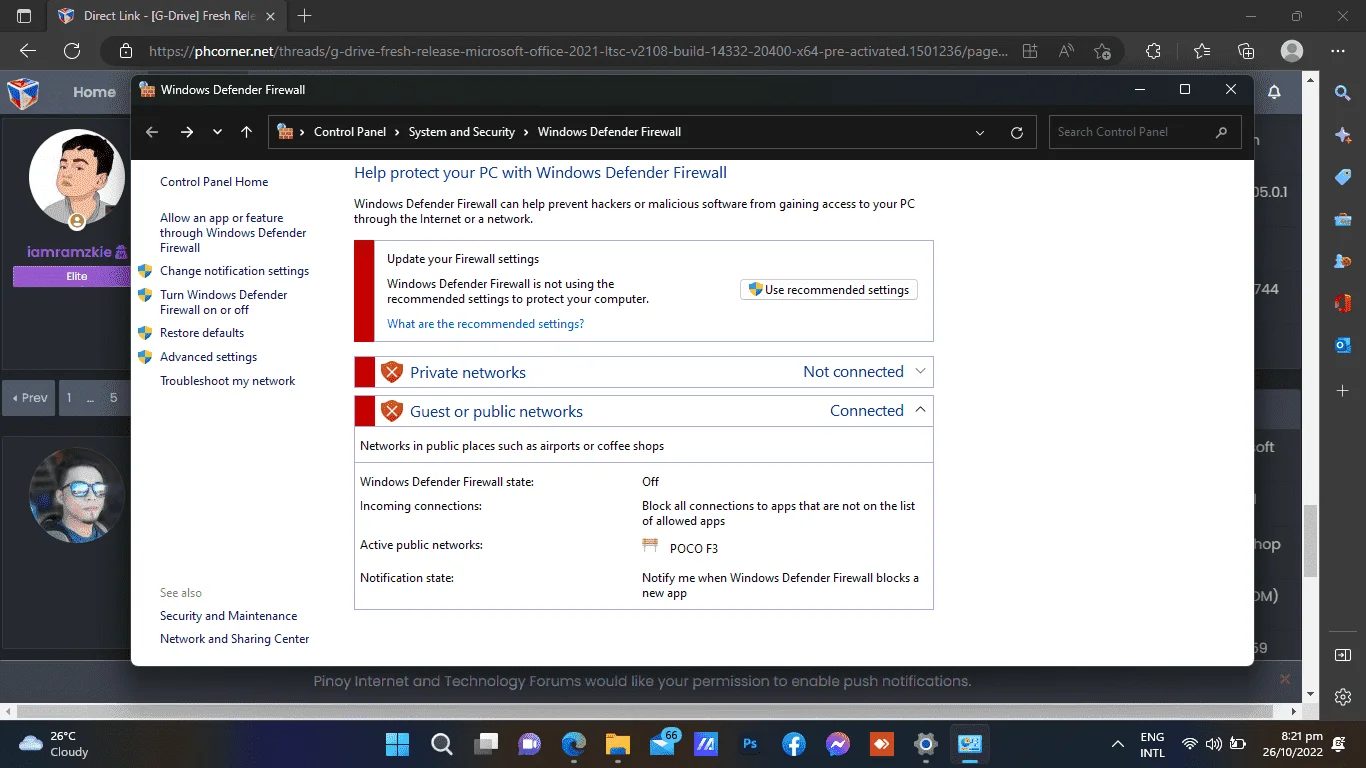Open Turn Windows Defender Firewall on or off
The height and width of the screenshot is (768, 1366).
click(223, 302)
